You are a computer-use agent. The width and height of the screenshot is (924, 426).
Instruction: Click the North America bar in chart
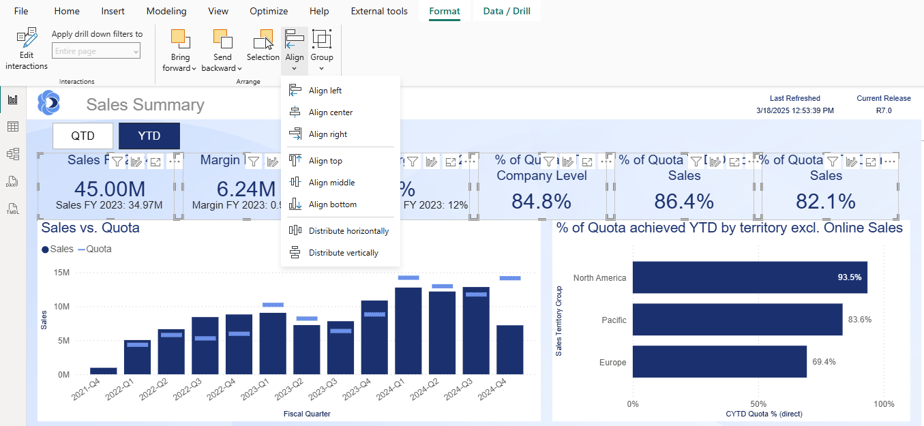(x=749, y=277)
